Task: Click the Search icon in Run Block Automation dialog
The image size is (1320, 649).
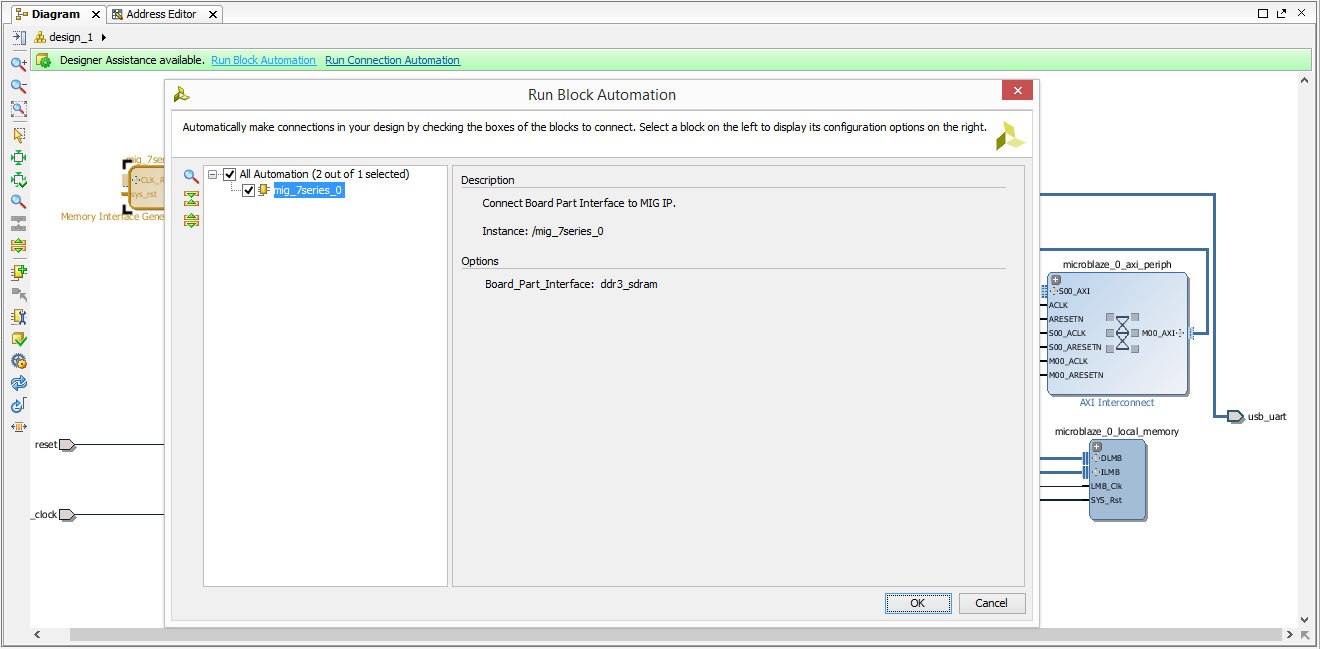Action: click(191, 176)
